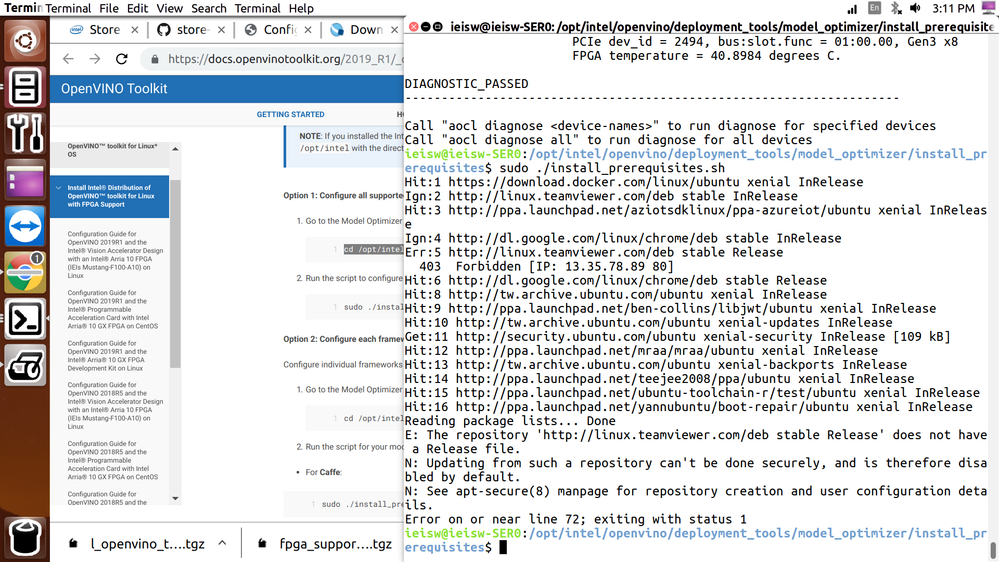Click the cd /opt/intel code snippet in Option 1
999x562 pixels.
(x=373, y=249)
